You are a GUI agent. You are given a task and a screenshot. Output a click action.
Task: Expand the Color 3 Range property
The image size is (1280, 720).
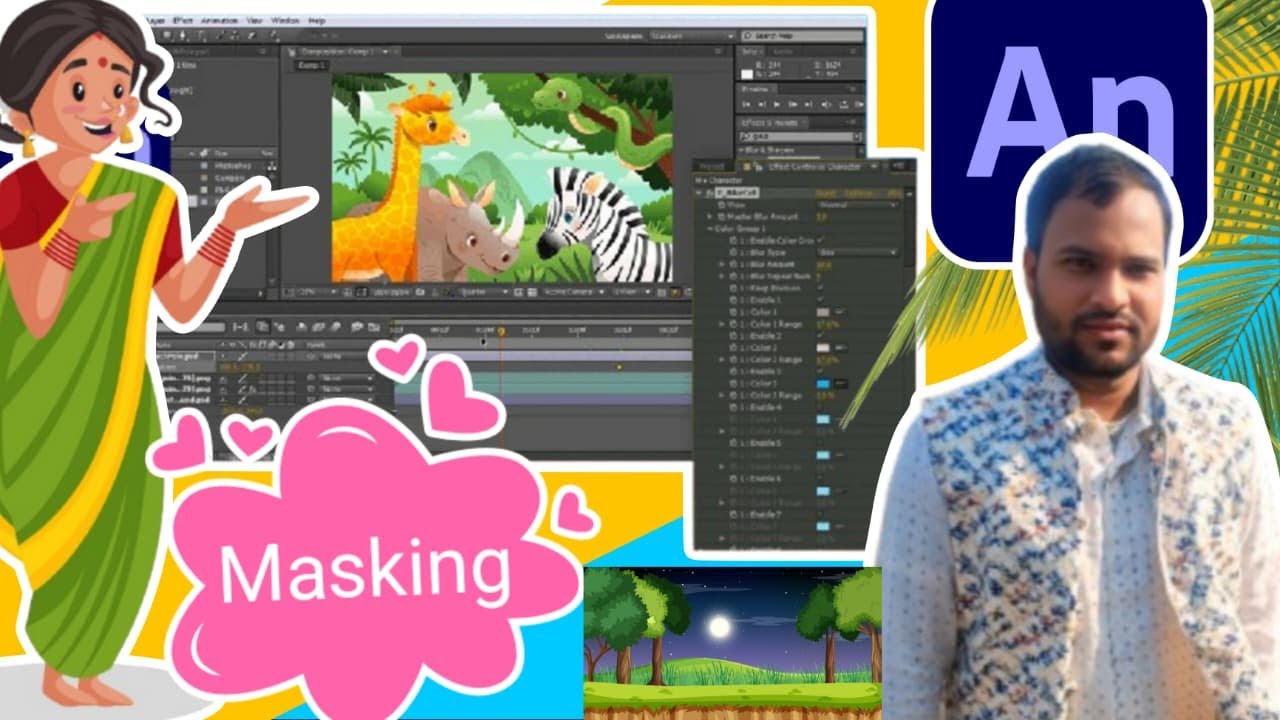click(x=721, y=396)
